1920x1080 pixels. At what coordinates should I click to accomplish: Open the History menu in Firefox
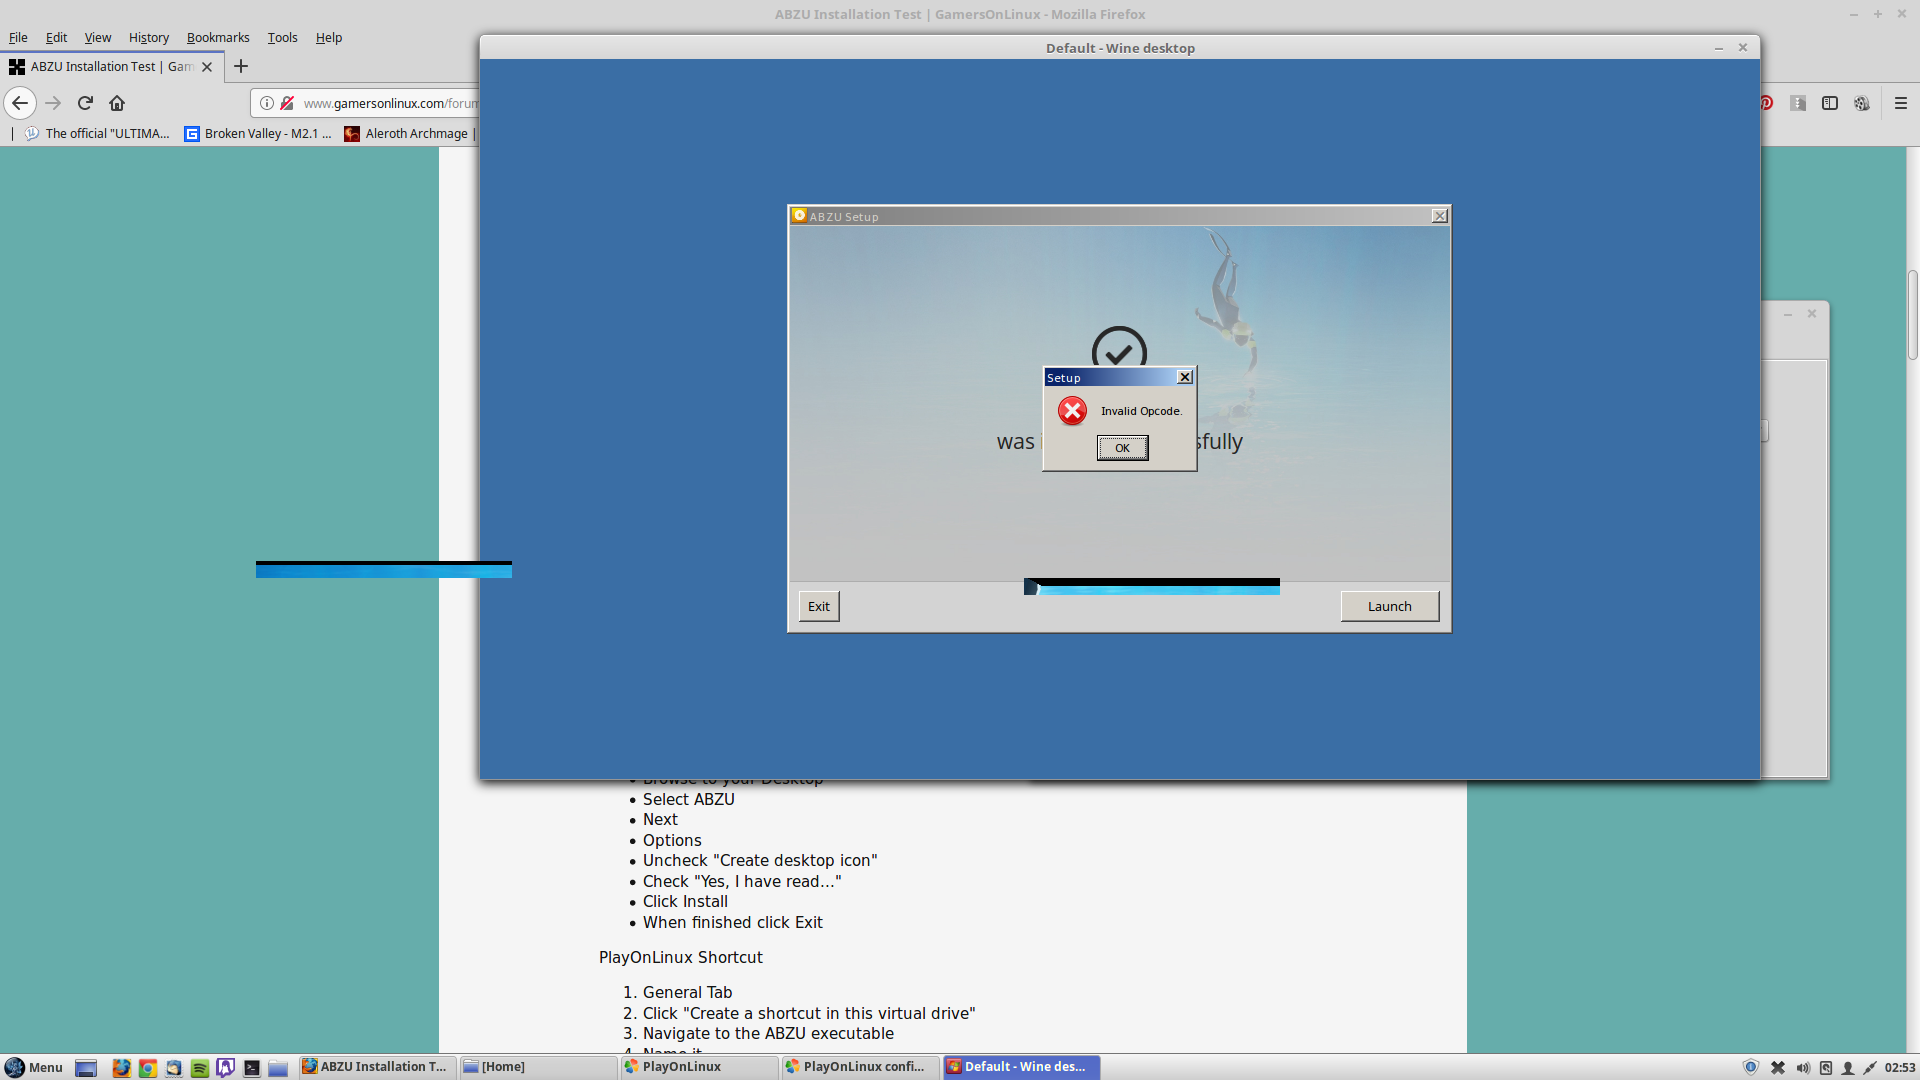[149, 37]
